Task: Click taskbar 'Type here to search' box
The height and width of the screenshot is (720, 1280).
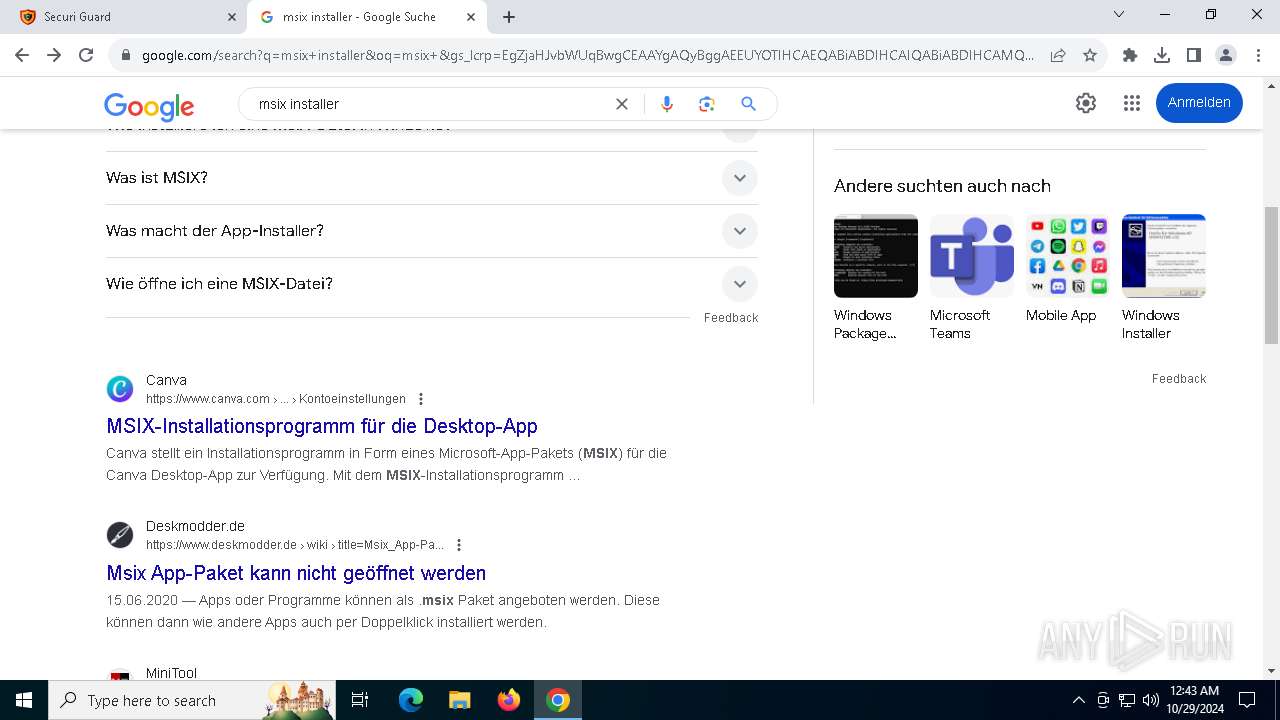Action: click(x=192, y=700)
